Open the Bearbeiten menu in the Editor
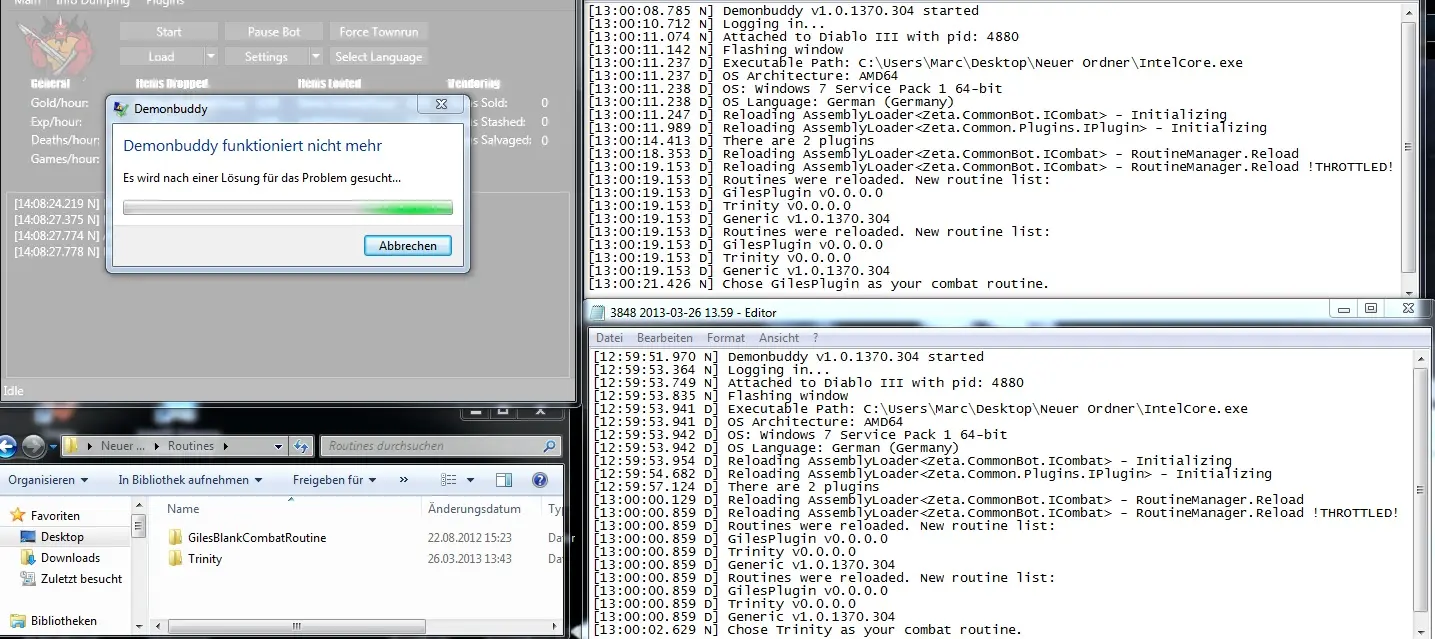 (665, 338)
